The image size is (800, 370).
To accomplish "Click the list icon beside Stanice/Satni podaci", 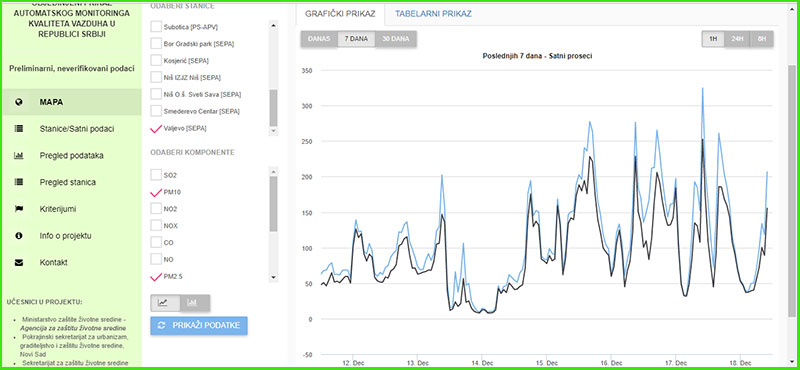I will [19, 129].
